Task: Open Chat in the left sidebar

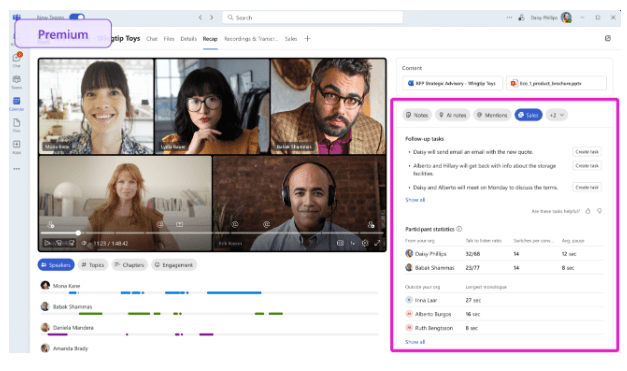Action: [x=16, y=60]
